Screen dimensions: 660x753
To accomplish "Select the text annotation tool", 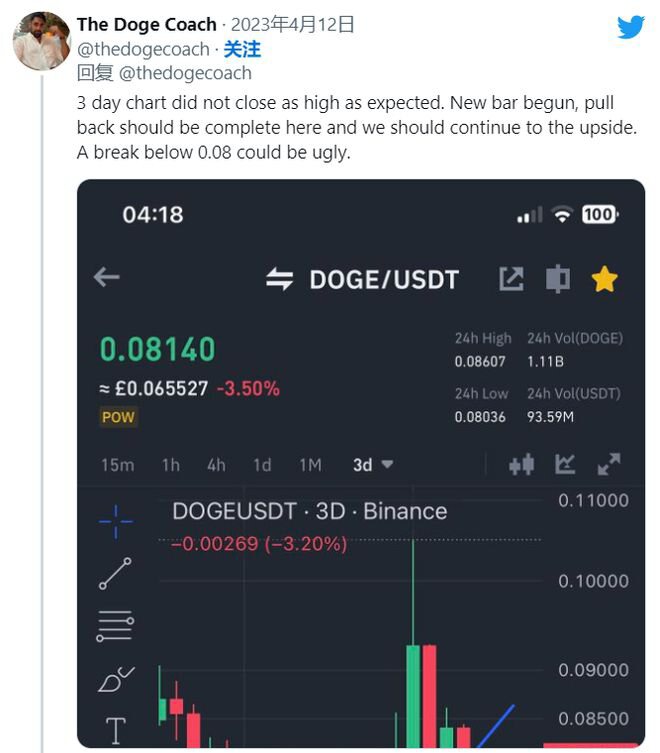I will (x=116, y=731).
